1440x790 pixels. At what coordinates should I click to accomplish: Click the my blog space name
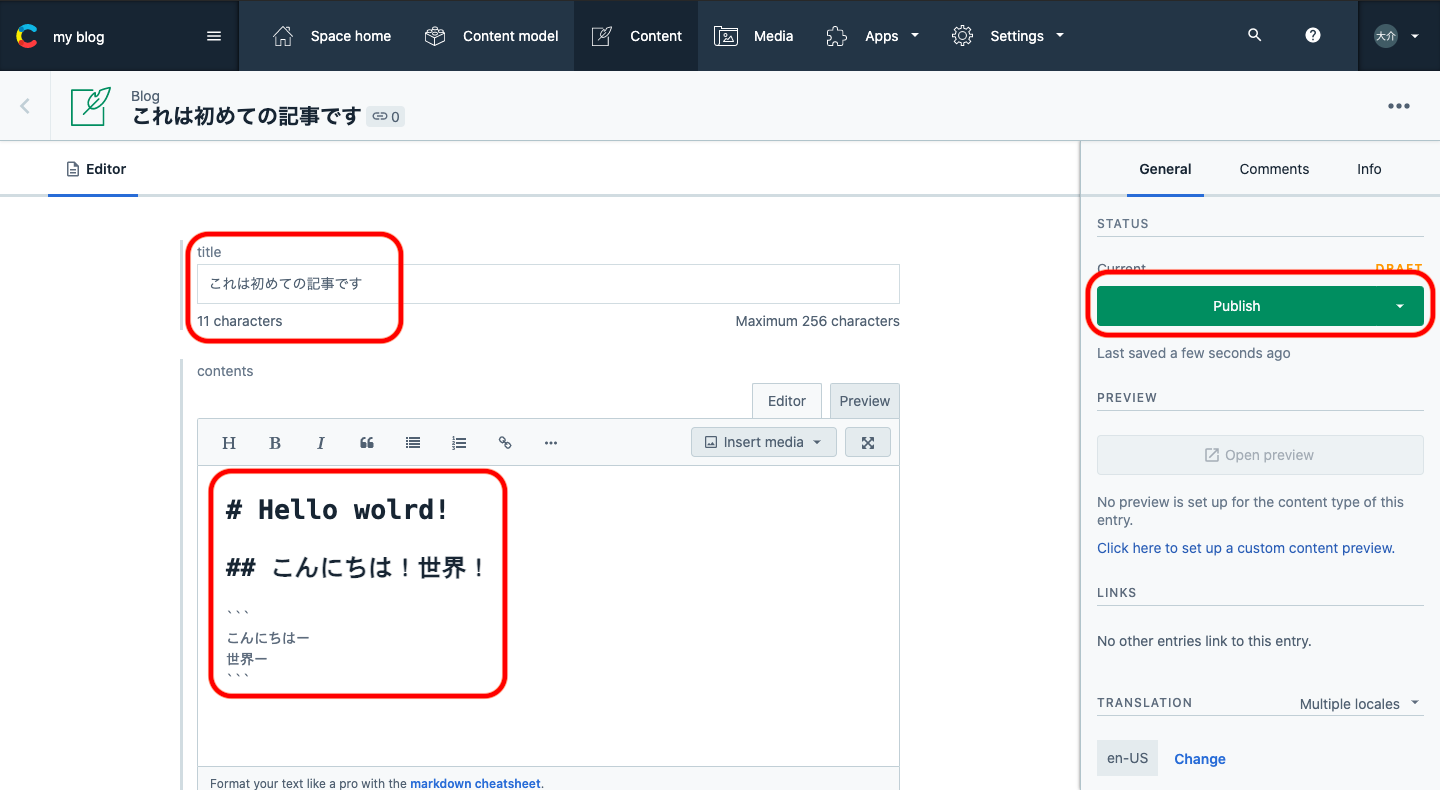click(79, 37)
